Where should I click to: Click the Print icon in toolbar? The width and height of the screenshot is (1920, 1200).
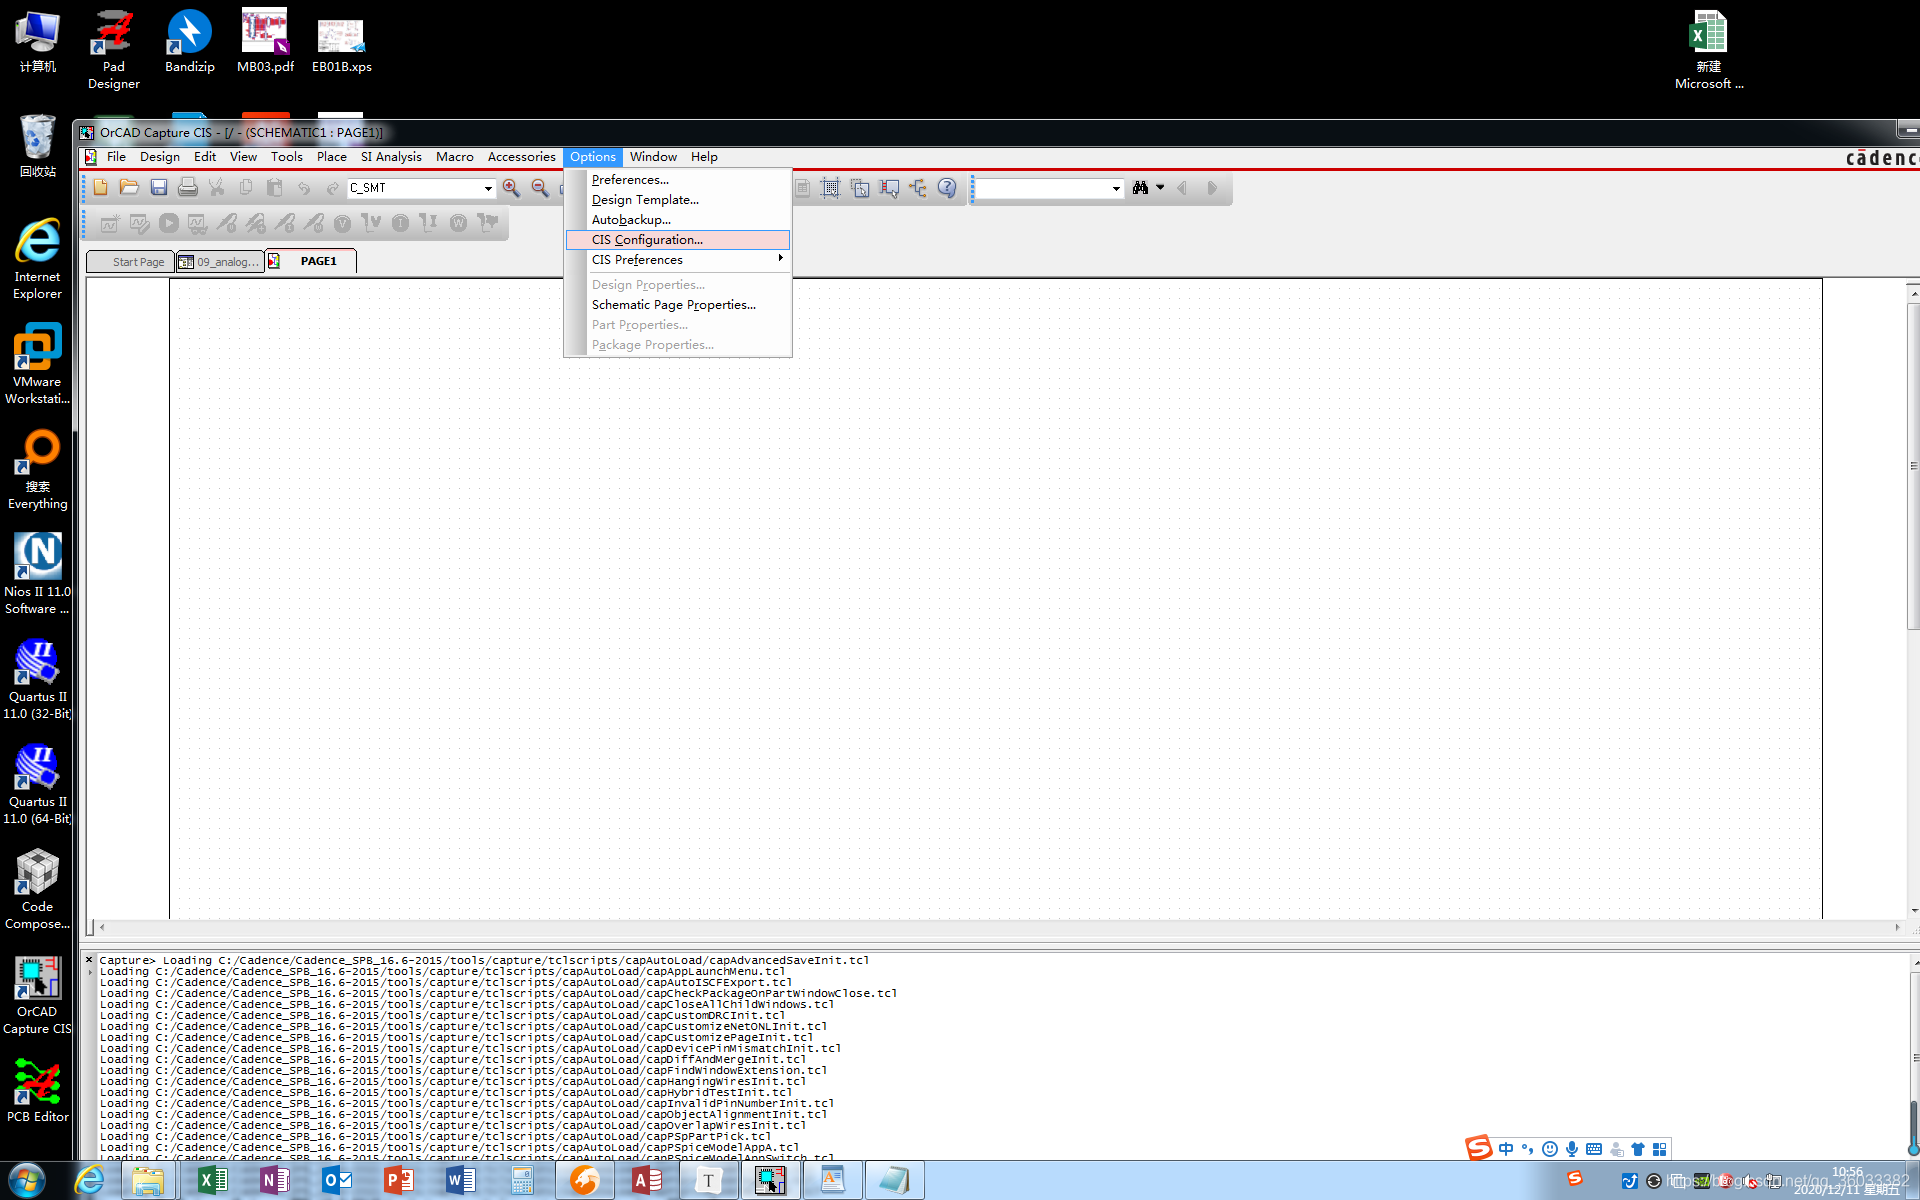pos(187,188)
